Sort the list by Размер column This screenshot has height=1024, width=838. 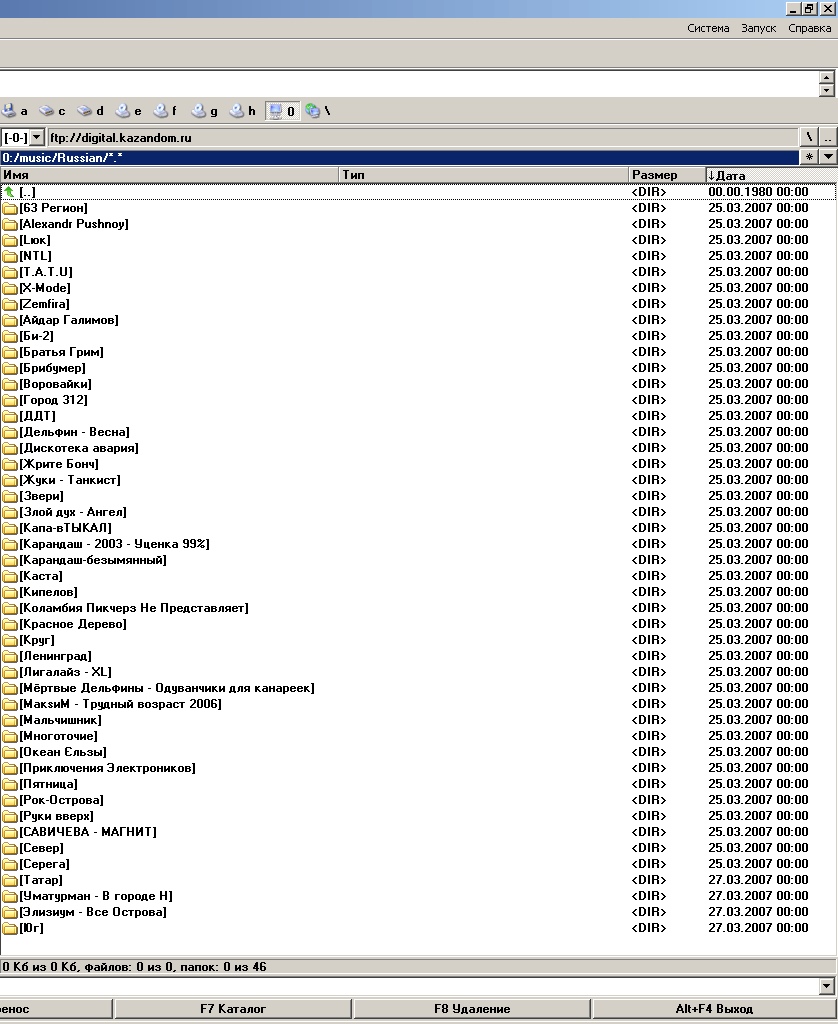pos(667,175)
